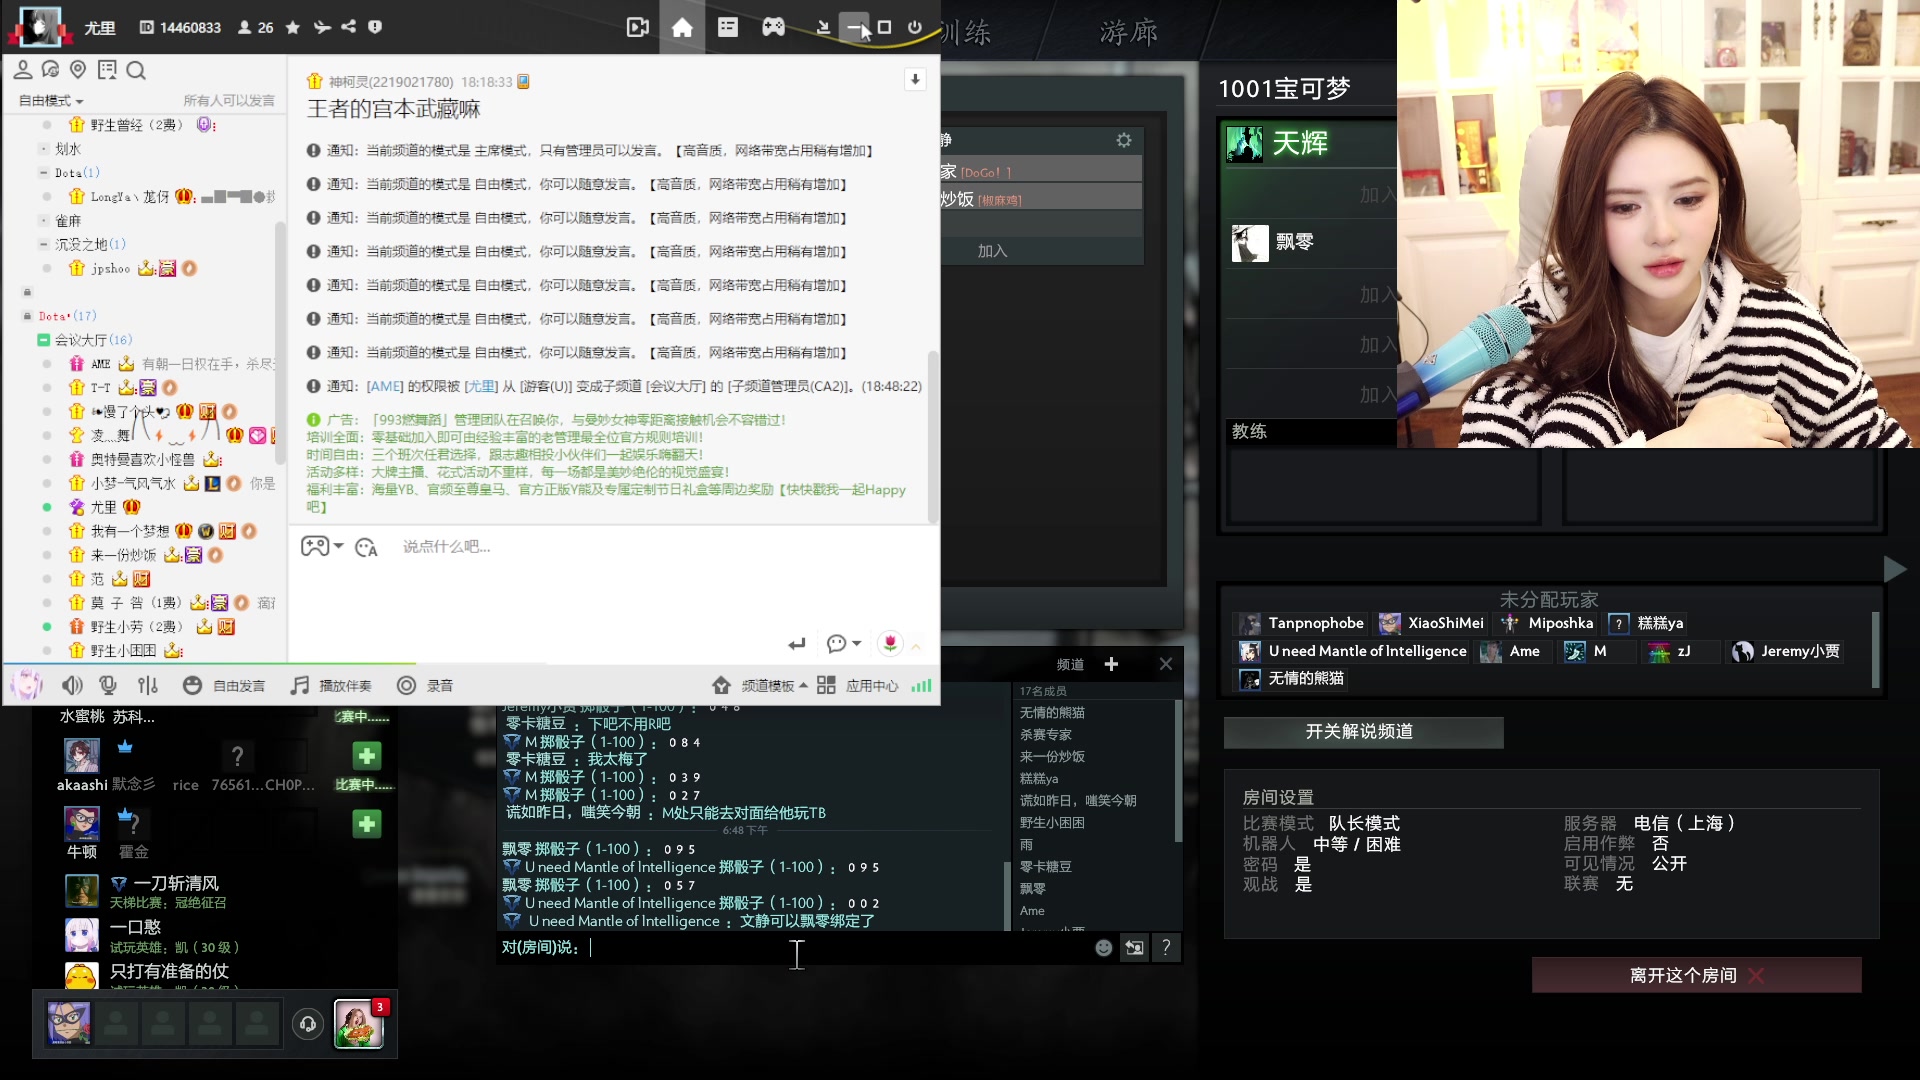Collapse the 会议大厅(16) sub-channel
This screenshot has width=1920, height=1080.
43,340
